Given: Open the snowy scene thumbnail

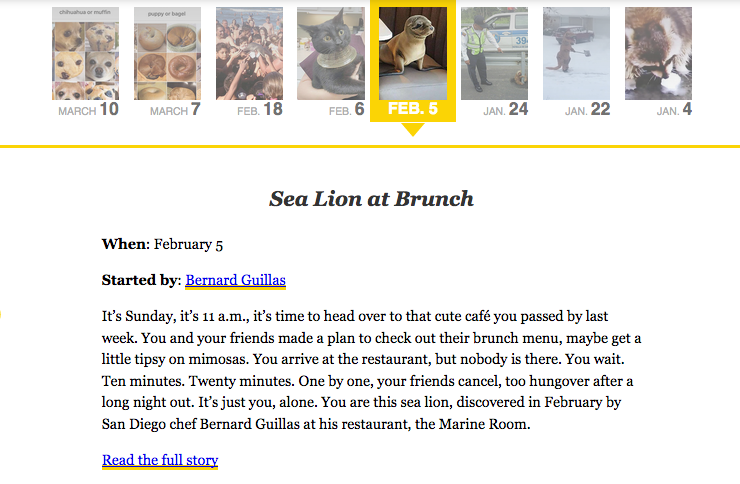Looking at the screenshot, I should click(576, 53).
